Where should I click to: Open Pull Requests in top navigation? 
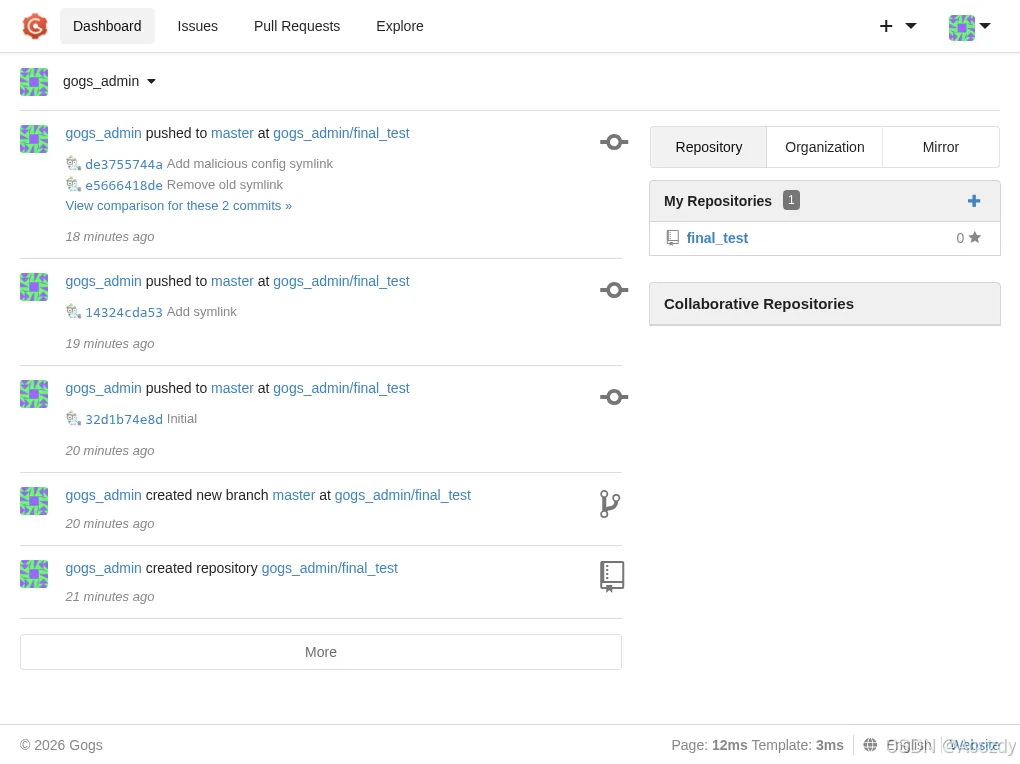pos(297,26)
